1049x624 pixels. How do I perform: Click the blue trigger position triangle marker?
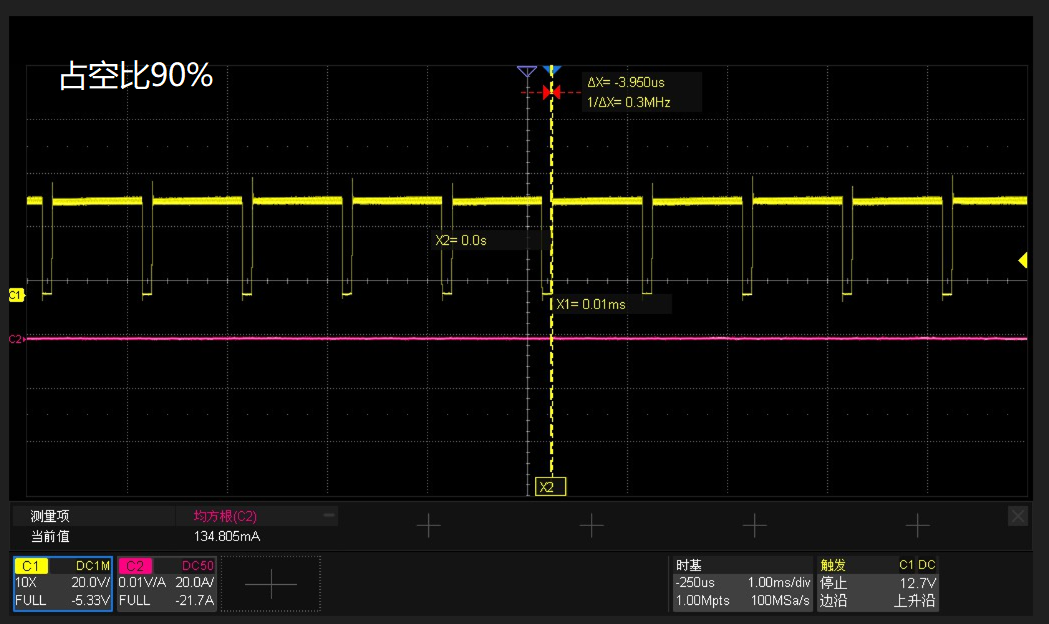point(552,70)
